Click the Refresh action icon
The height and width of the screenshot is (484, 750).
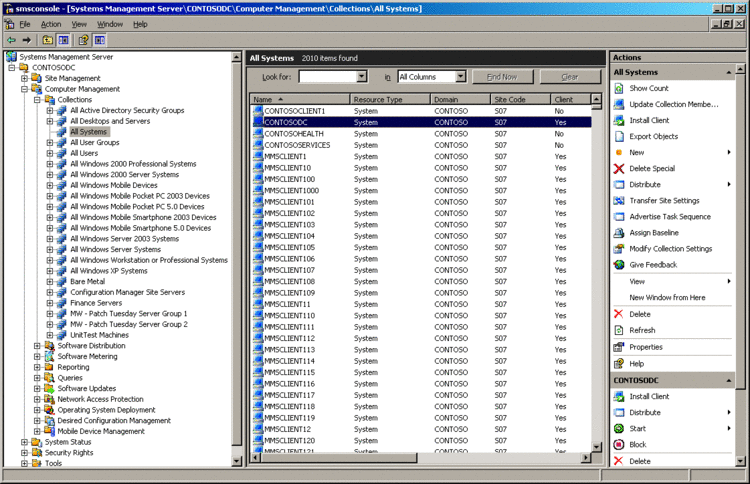tap(620, 330)
